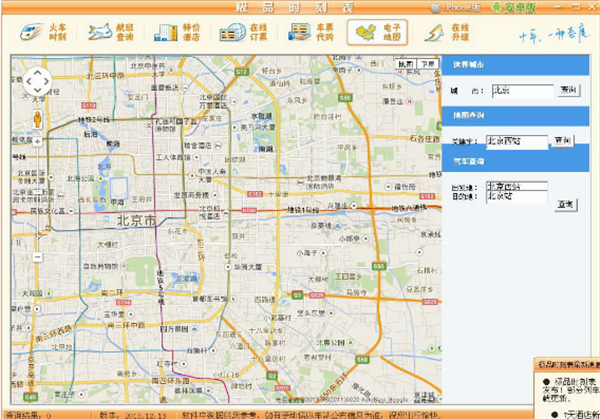Open the 车票代购 ticket purchasing agent tool
Image resolution: width=600 pixels, height=419 pixels.
[307, 32]
